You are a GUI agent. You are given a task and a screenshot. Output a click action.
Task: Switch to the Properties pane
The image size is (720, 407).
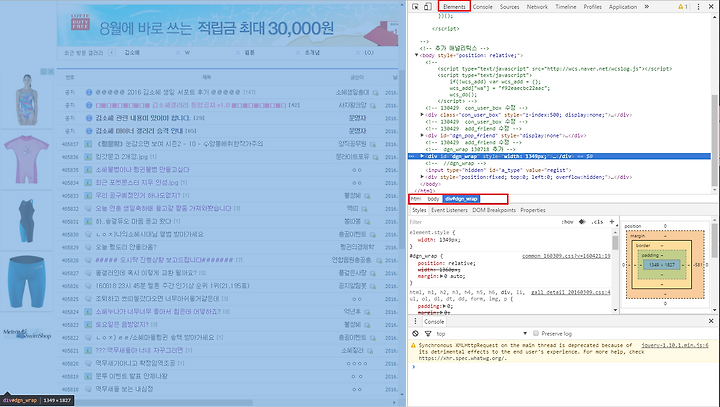coord(533,210)
